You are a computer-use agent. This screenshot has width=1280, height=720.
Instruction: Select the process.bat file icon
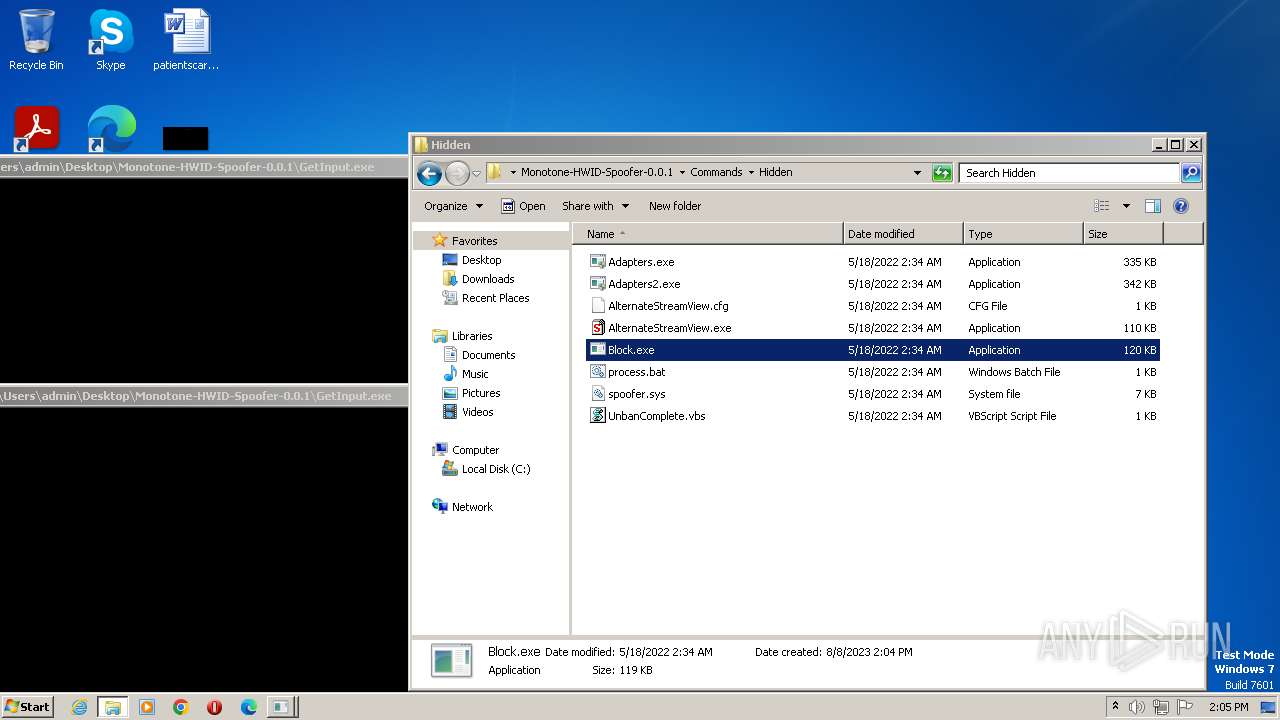tap(598, 372)
